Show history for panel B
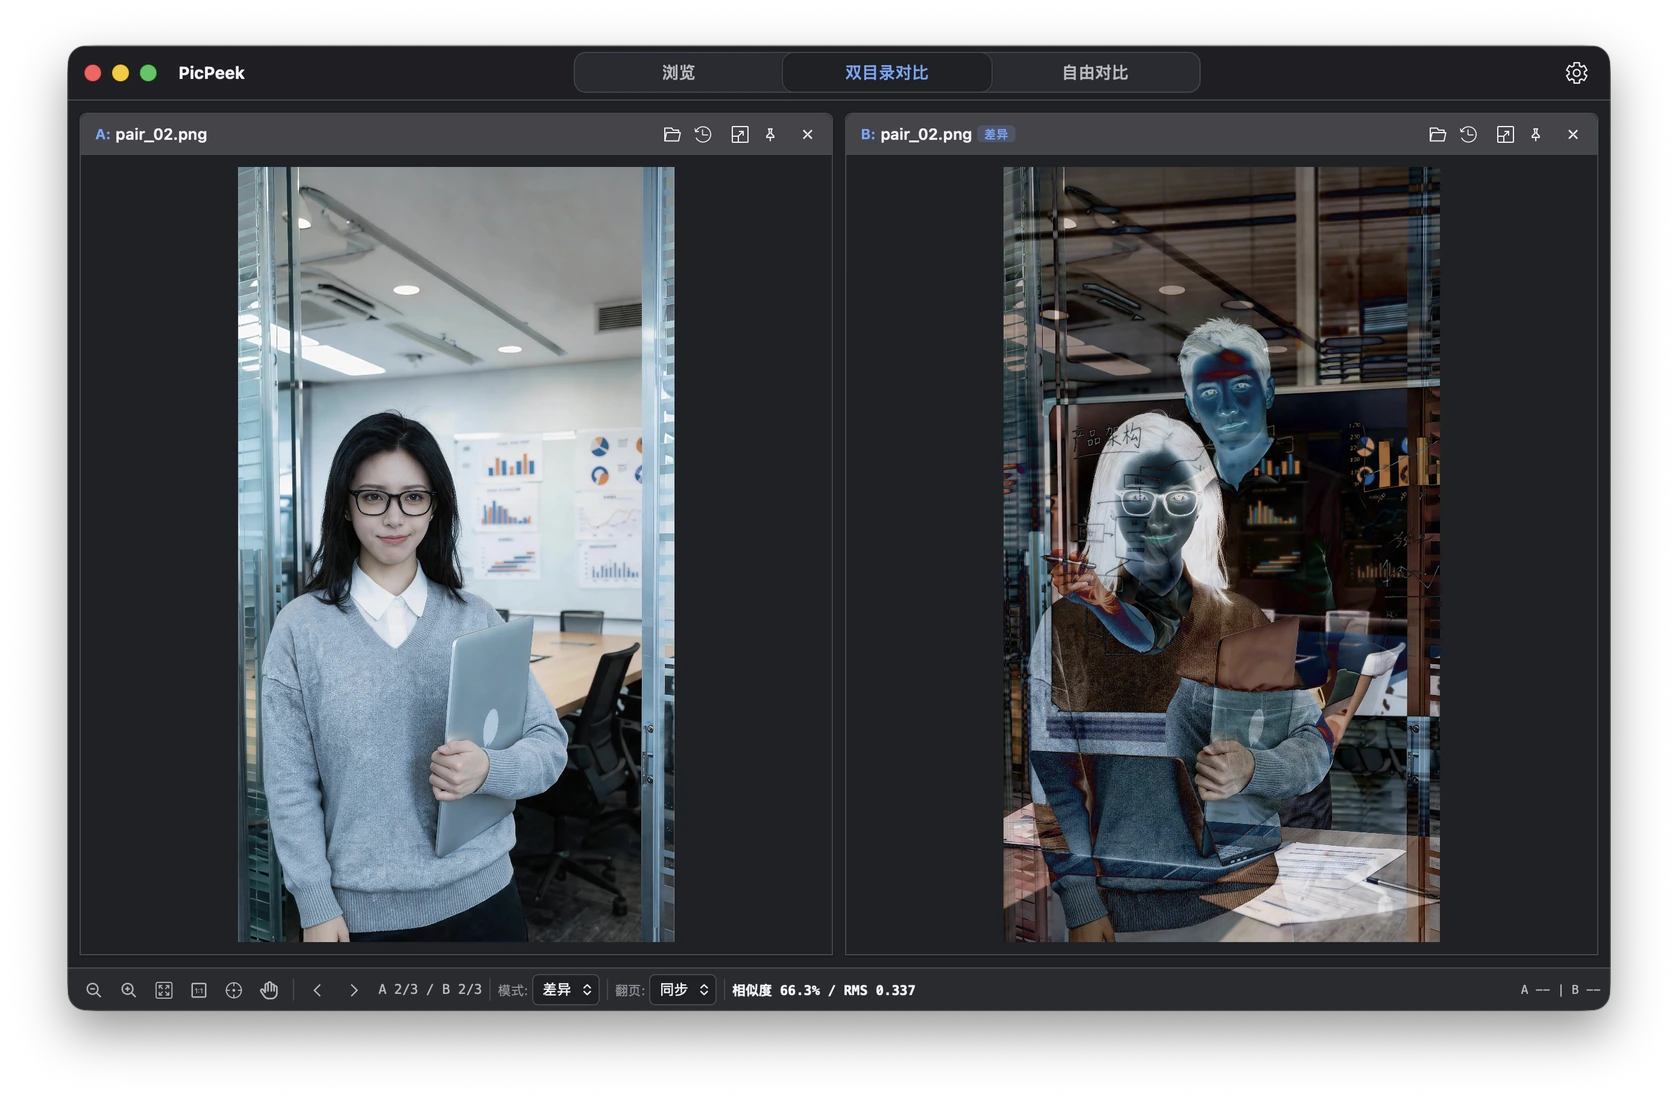The height and width of the screenshot is (1100, 1678). [1468, 134]
